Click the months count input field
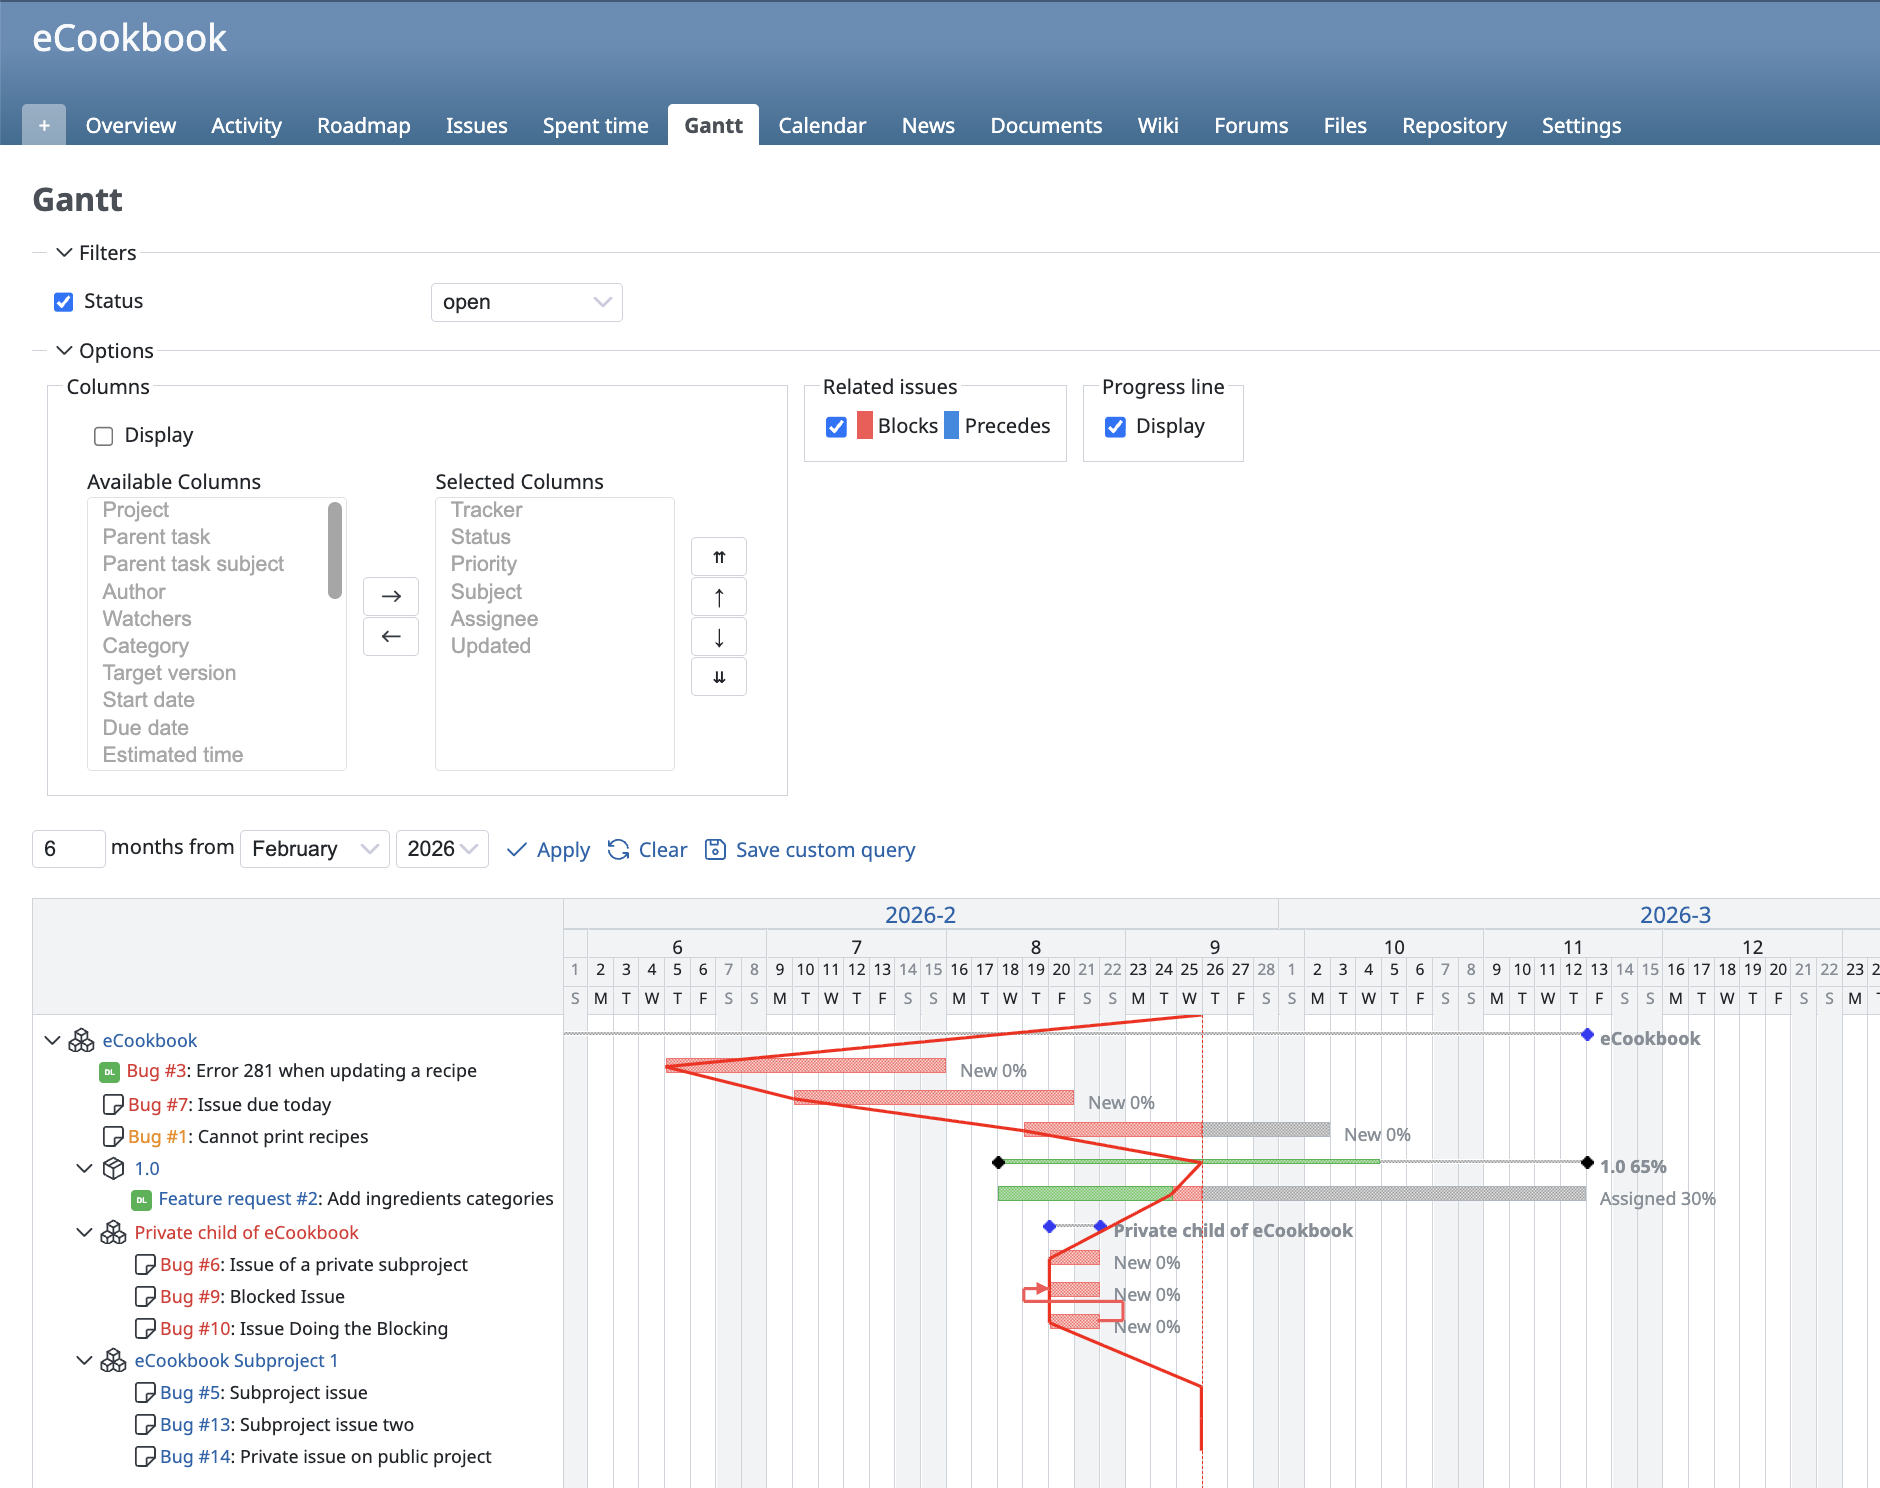The image size is (1880, 1488). click(68, 849)
